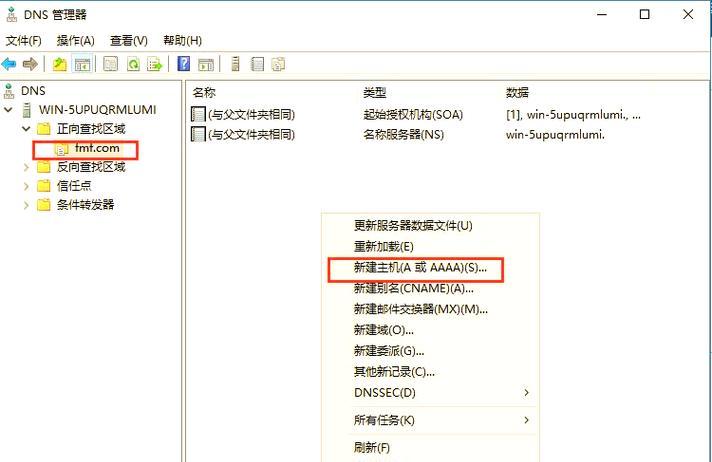Click the Export list toolbar icon
Viewport: 712px width, 462px height.
(154, 64)
